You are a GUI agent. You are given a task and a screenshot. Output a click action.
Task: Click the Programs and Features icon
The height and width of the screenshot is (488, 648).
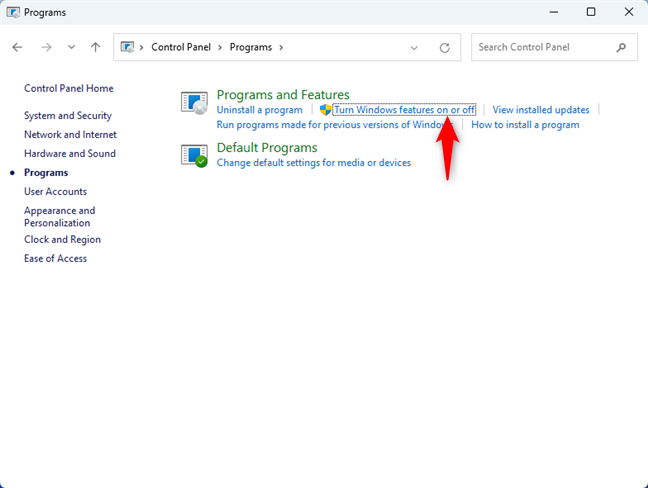pos(194,103)
